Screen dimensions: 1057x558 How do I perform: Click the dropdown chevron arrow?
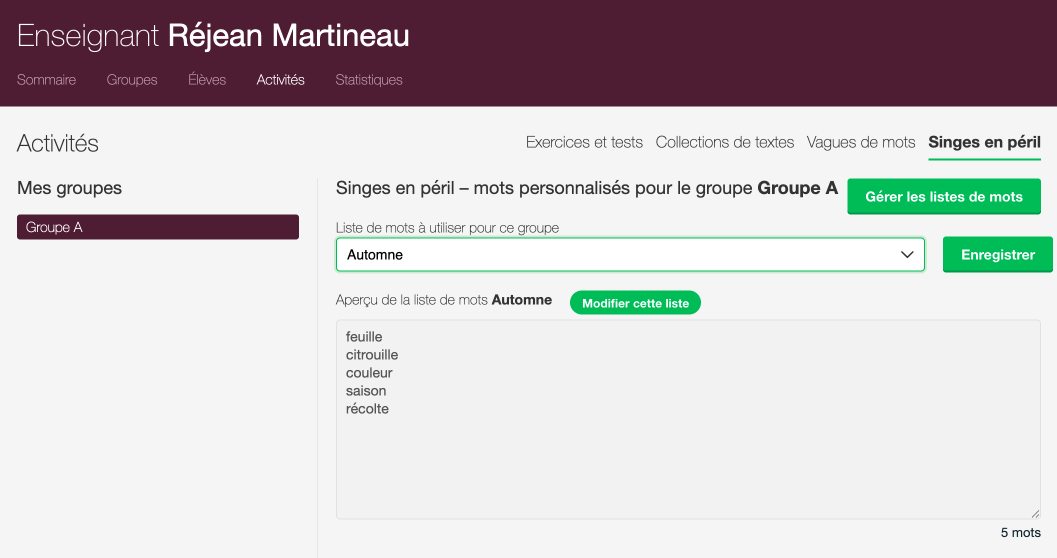point(908,255)
